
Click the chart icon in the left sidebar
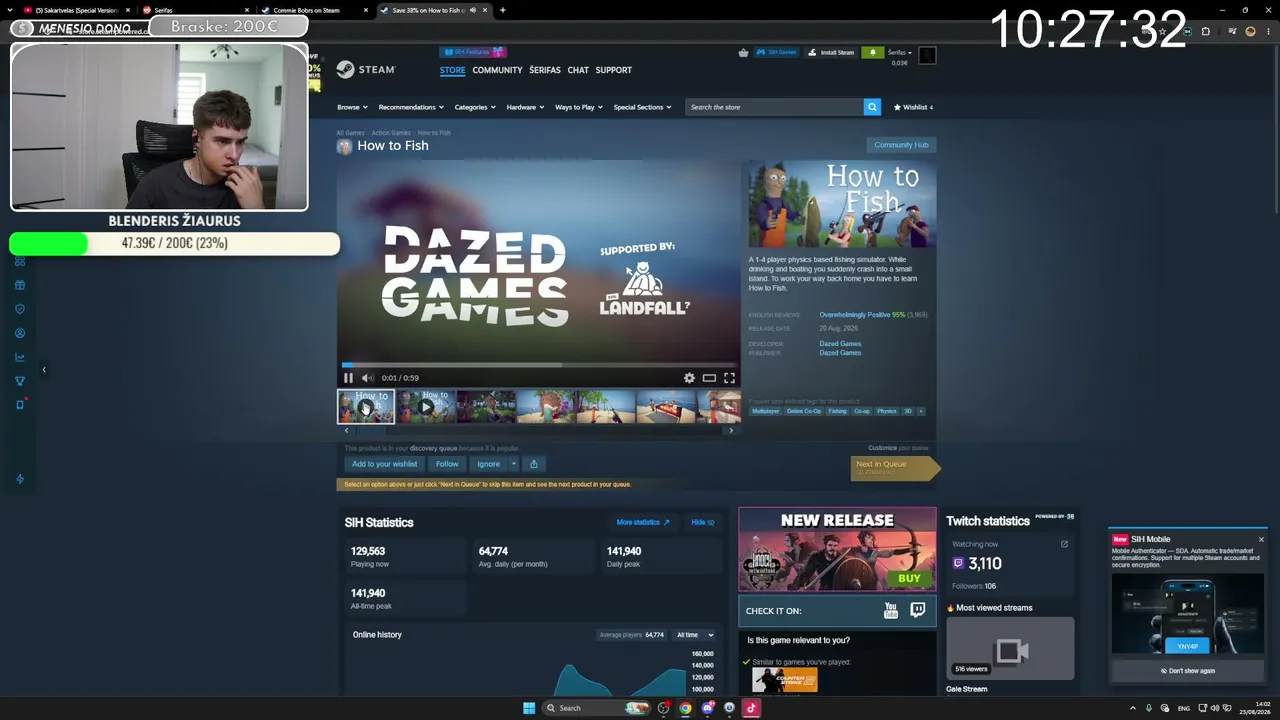[20, 357]
